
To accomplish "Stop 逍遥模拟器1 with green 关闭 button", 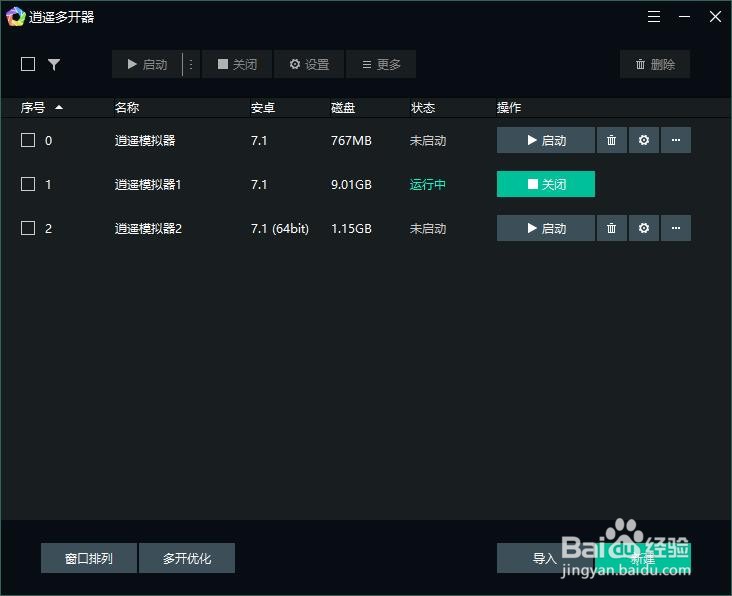I will [546, 184].
